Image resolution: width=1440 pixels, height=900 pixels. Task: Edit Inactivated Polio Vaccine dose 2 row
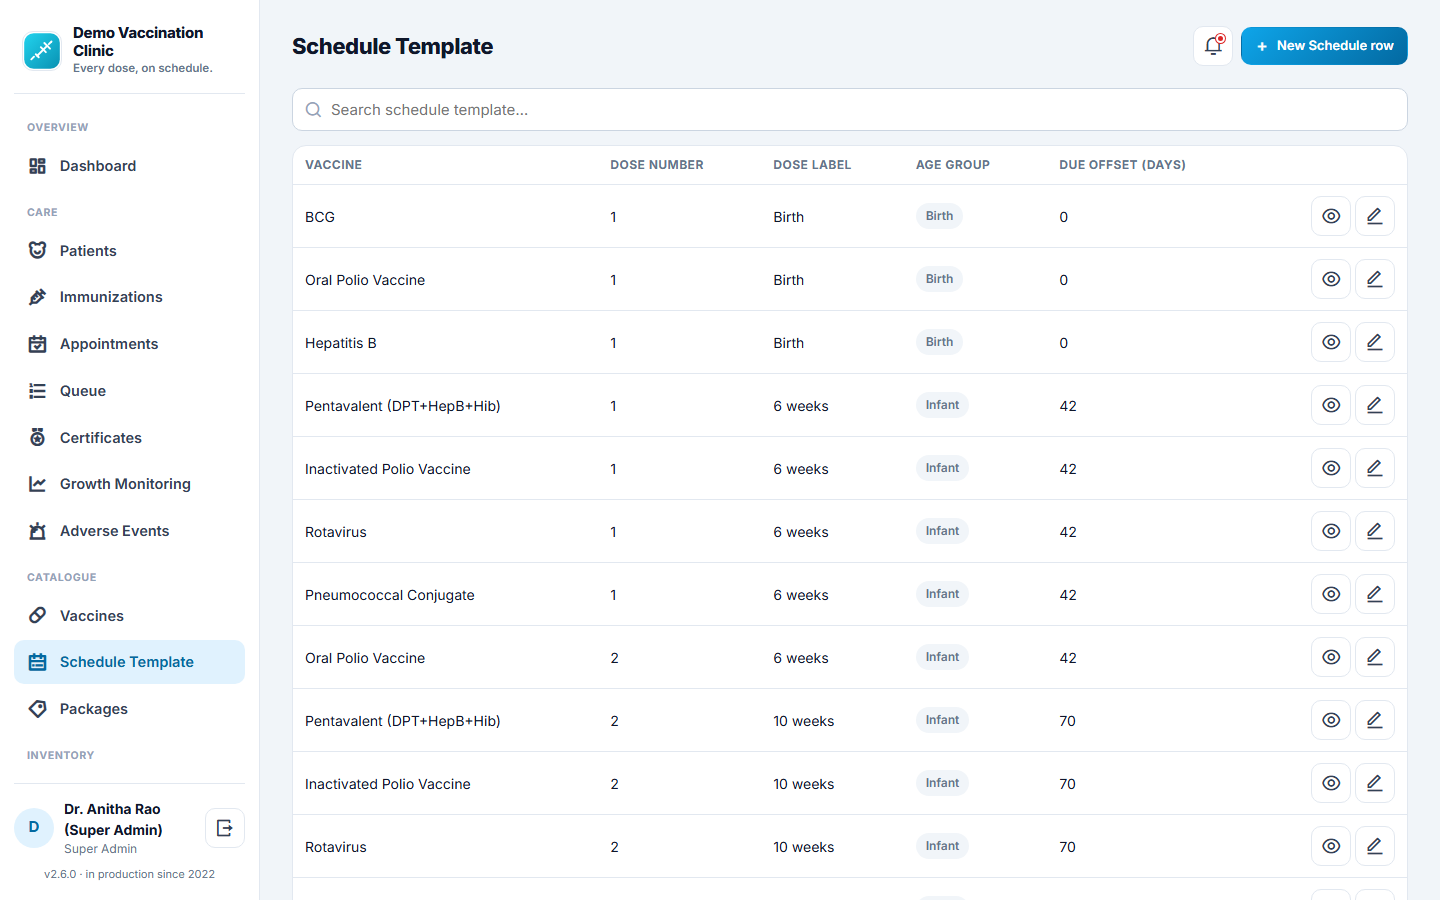pos(1375,783)
